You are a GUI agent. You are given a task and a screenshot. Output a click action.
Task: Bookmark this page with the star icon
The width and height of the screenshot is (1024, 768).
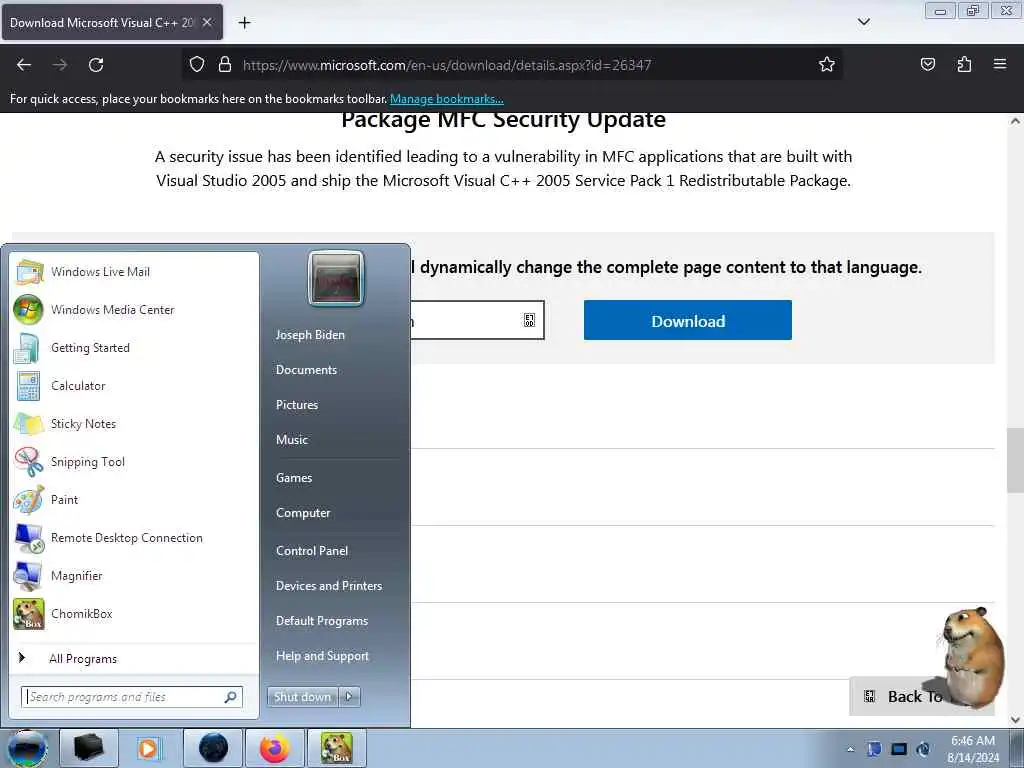click(827, 65)
